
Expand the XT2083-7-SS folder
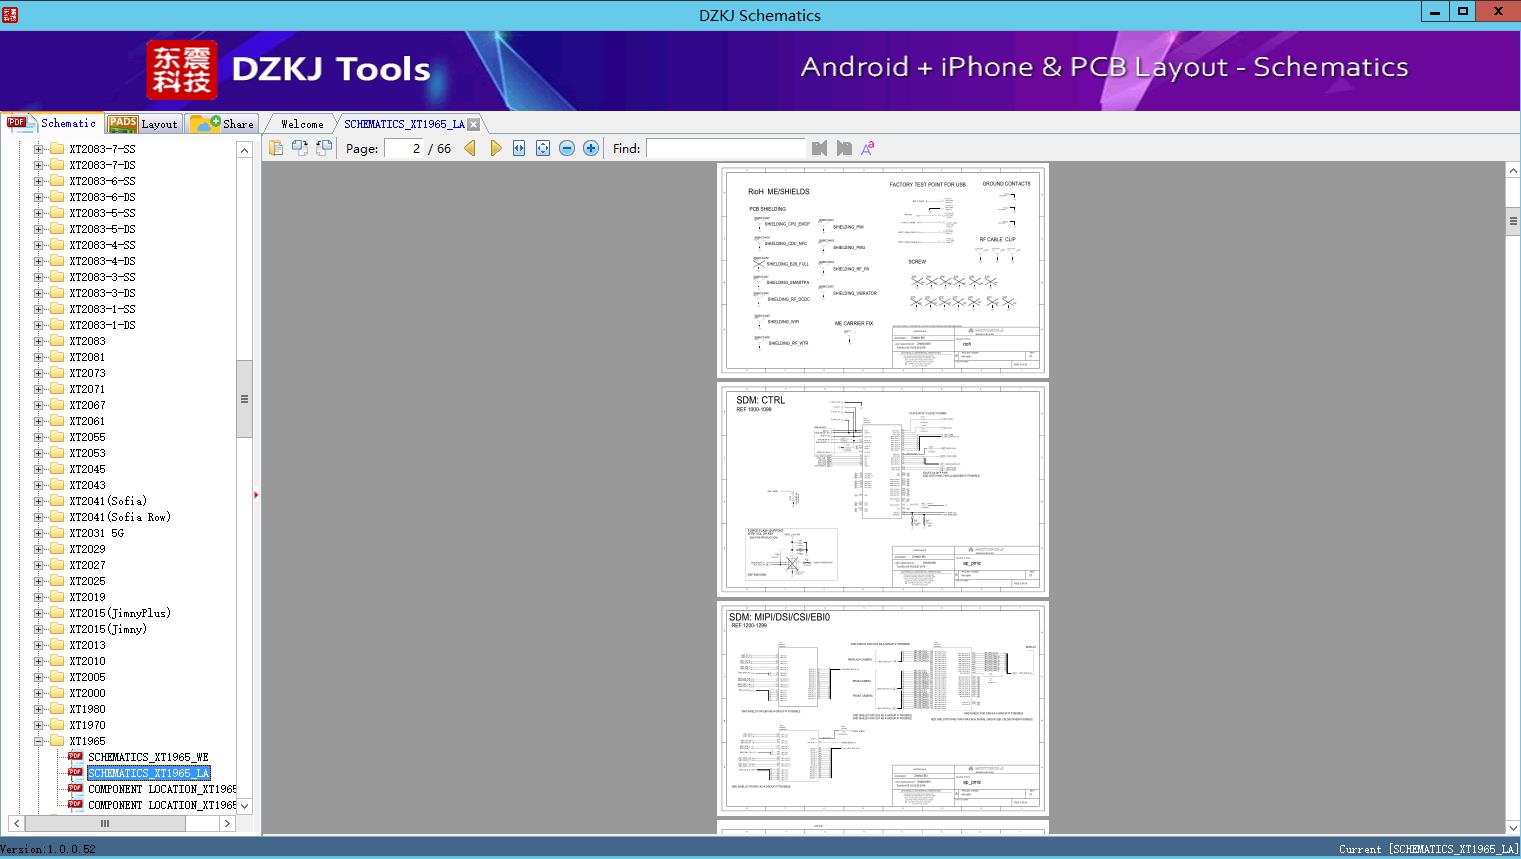pos(39,149)
